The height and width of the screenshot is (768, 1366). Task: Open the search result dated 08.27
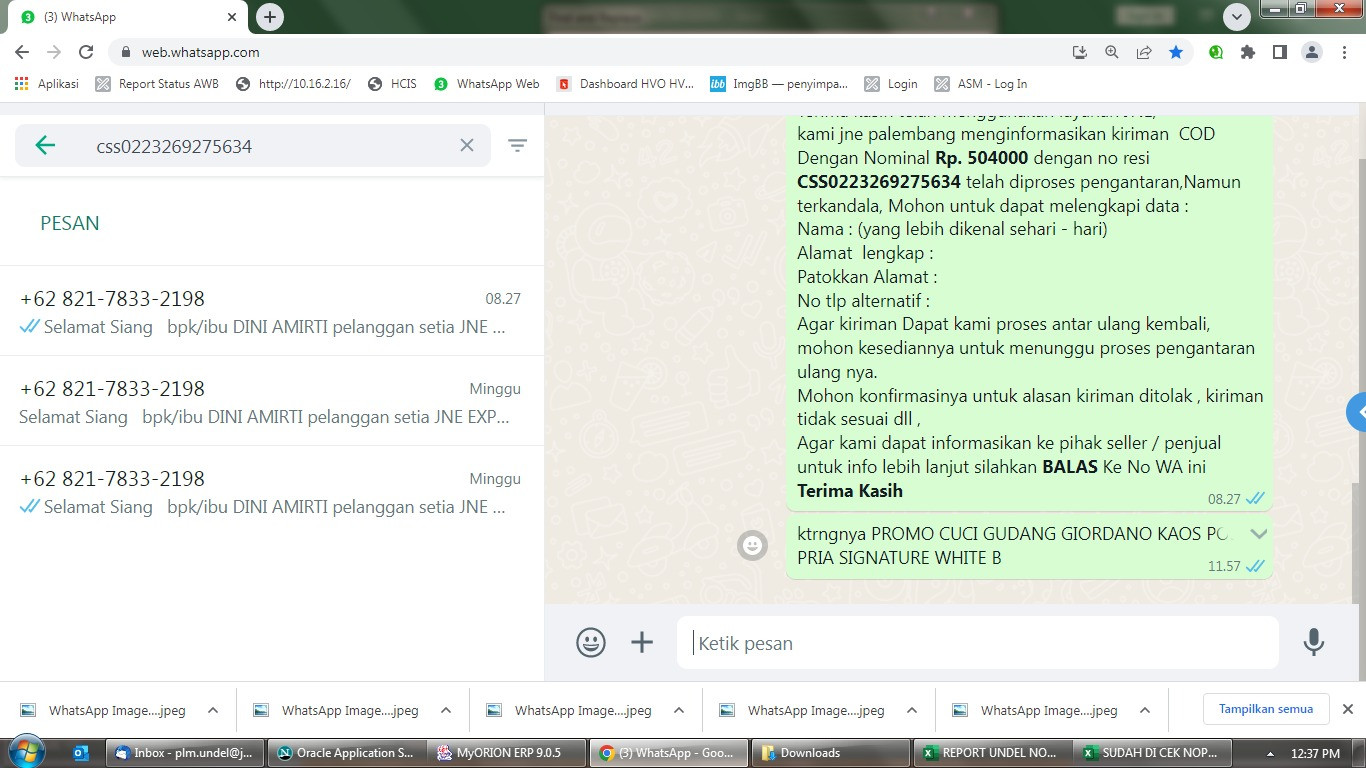pyautogui.click(x=272, y=312)
